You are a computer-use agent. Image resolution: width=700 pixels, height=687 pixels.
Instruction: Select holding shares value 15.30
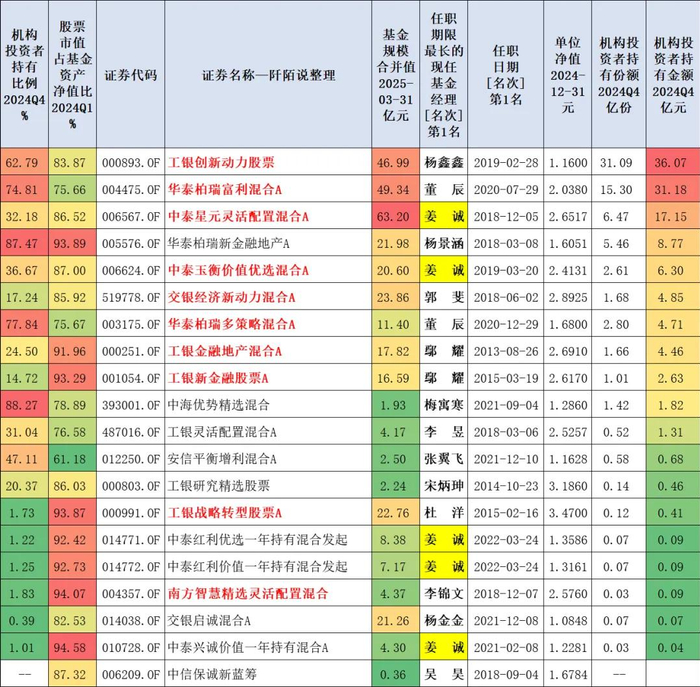click(616, 190)
